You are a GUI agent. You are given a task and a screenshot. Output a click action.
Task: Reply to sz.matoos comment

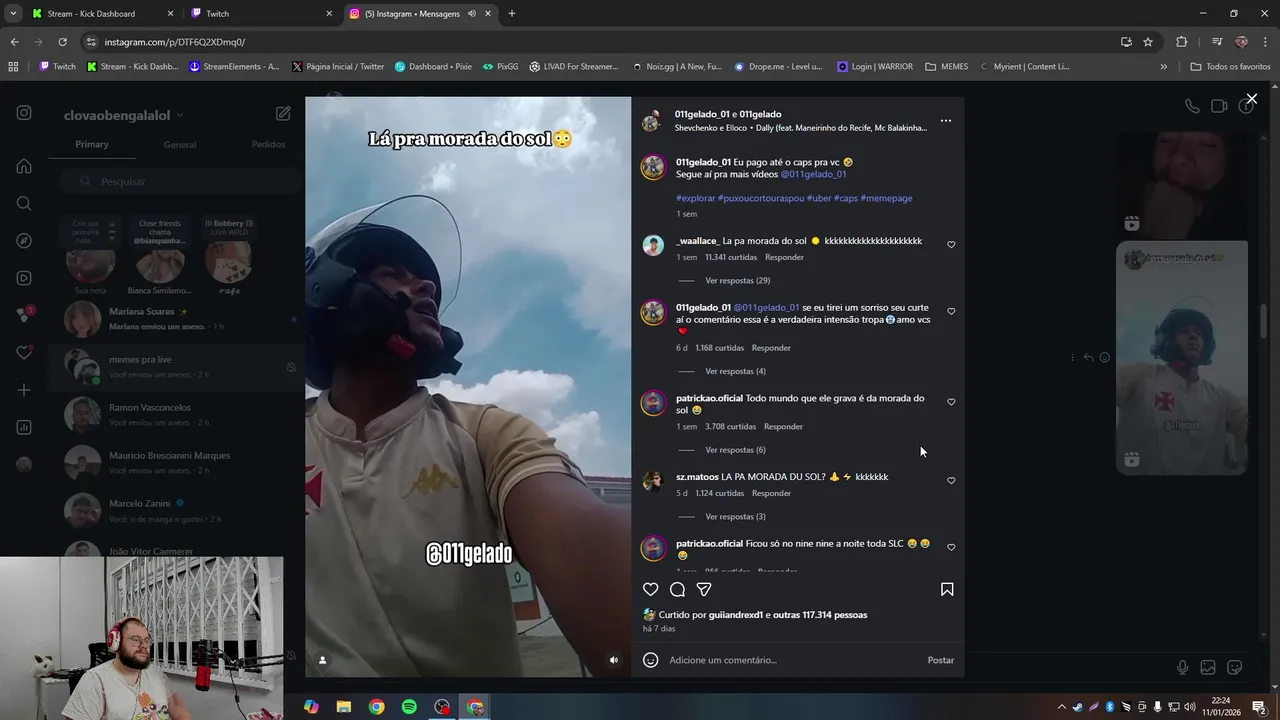tap(771, 493)
